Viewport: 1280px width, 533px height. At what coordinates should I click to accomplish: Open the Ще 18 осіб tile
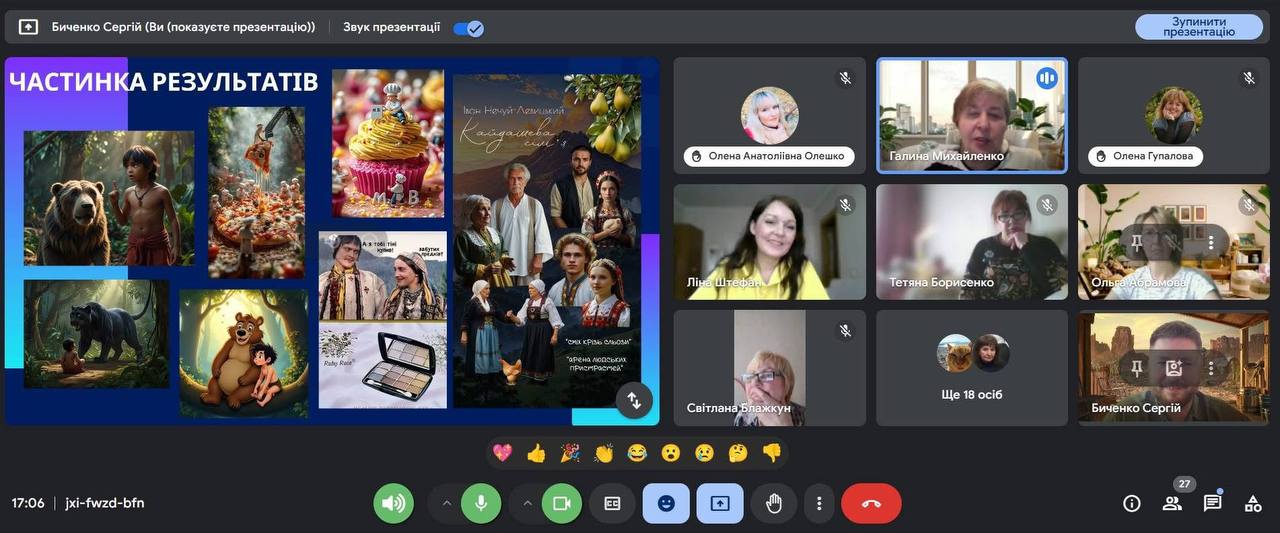click(972, 367)
